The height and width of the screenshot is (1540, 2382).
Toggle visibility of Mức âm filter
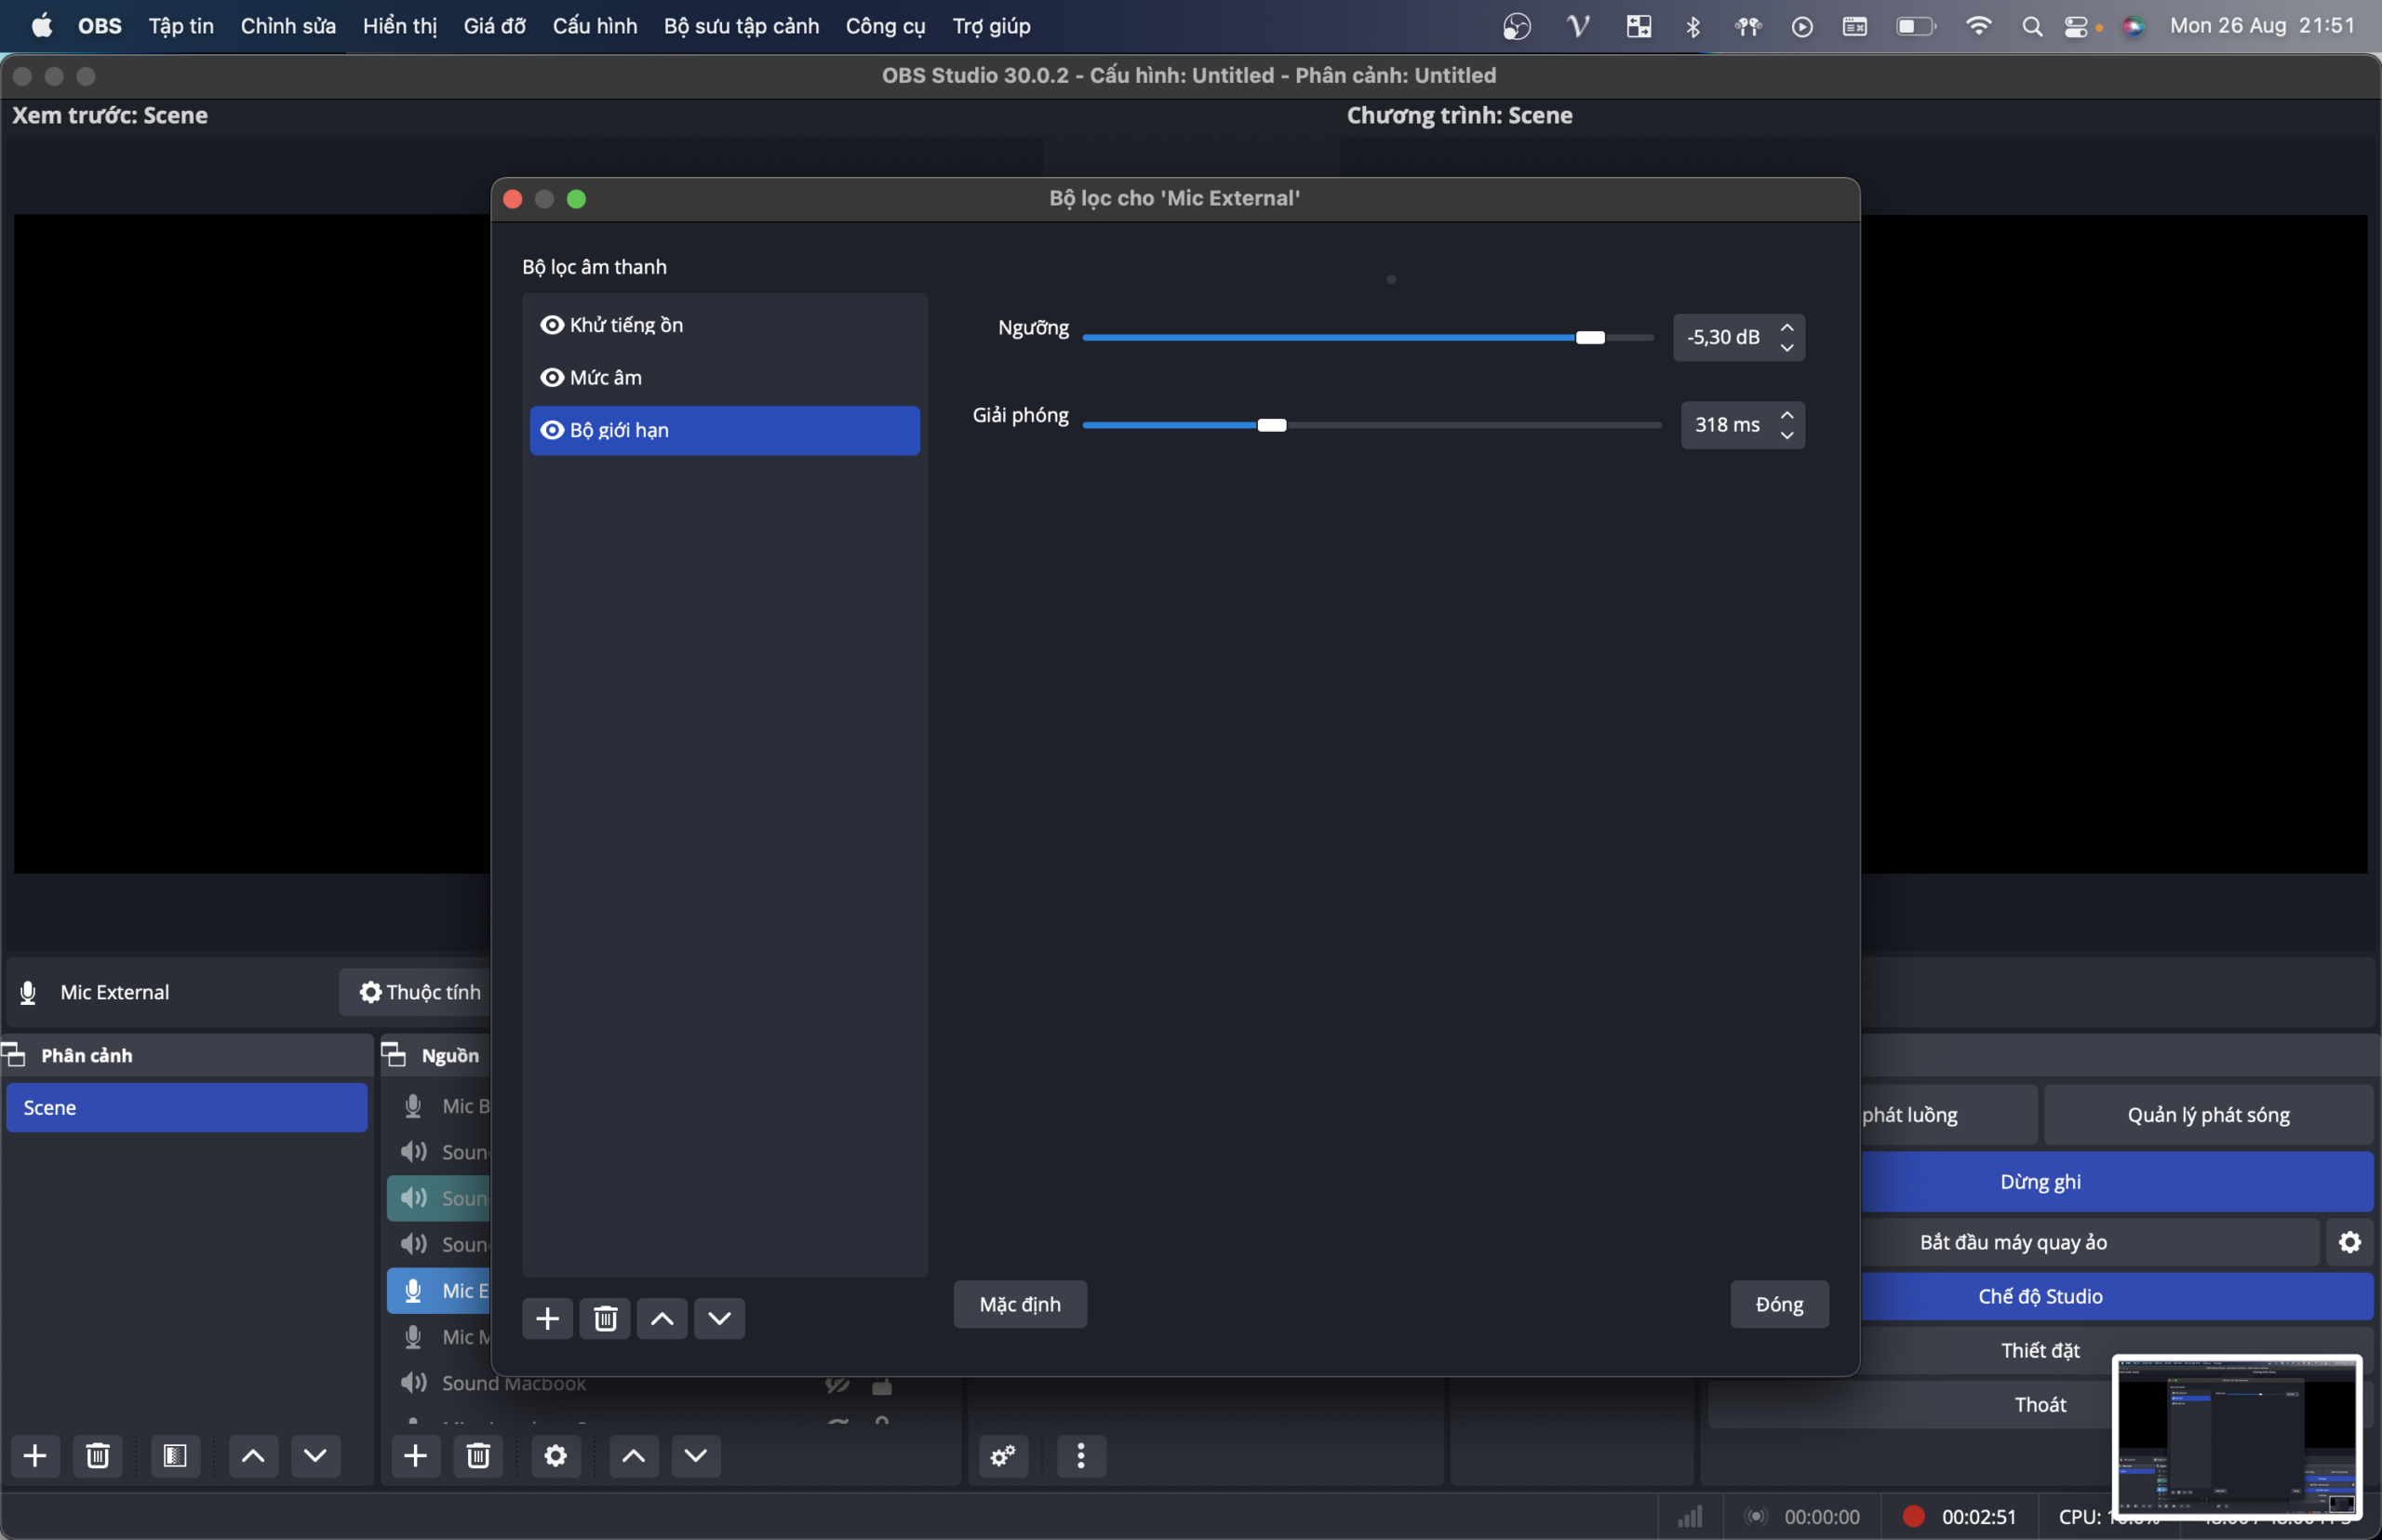pos(552,377)
